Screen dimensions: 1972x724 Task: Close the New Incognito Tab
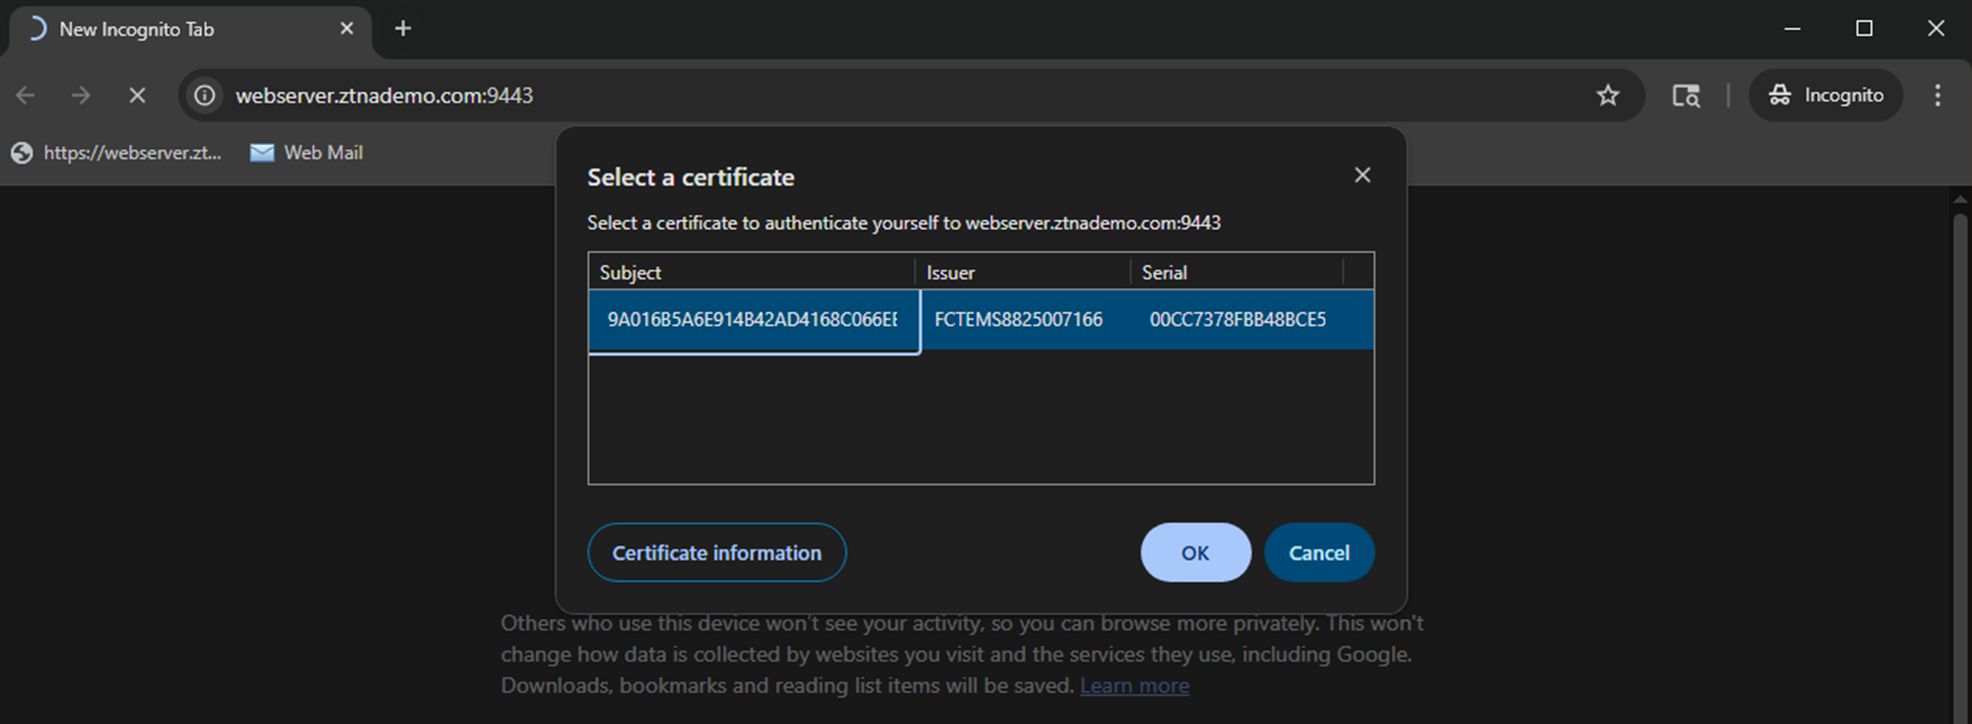(x=347, y=29)
